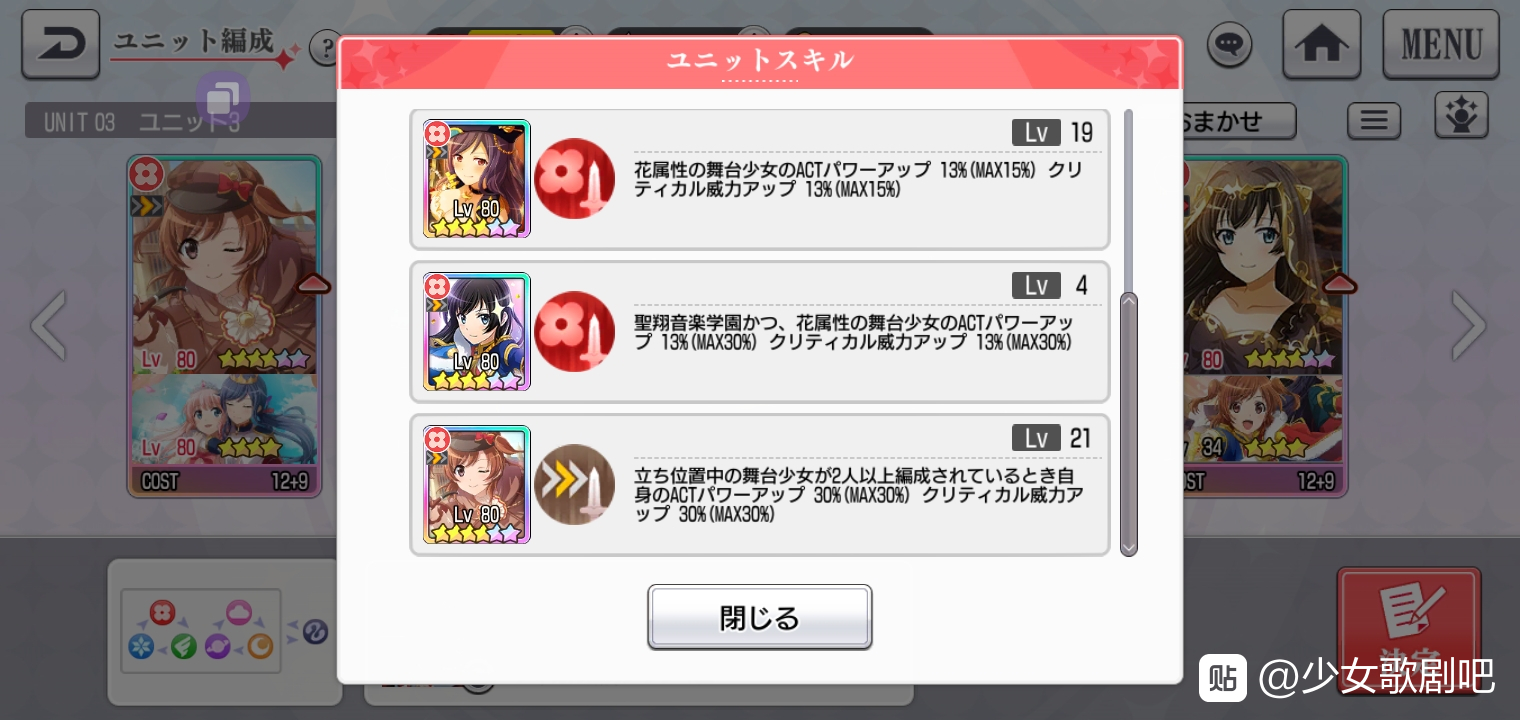Open the chat speech bubble icon
This screenshot has height=720, width=1520.
click(x=1229, y=45)
